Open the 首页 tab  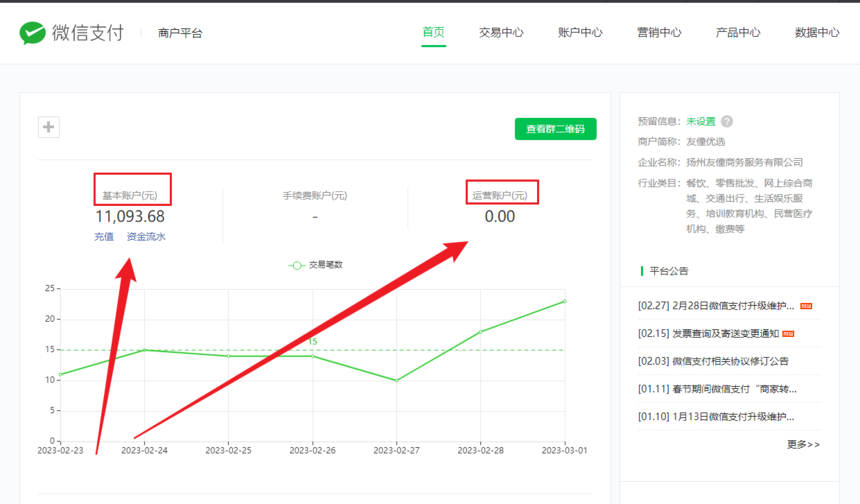433,32
